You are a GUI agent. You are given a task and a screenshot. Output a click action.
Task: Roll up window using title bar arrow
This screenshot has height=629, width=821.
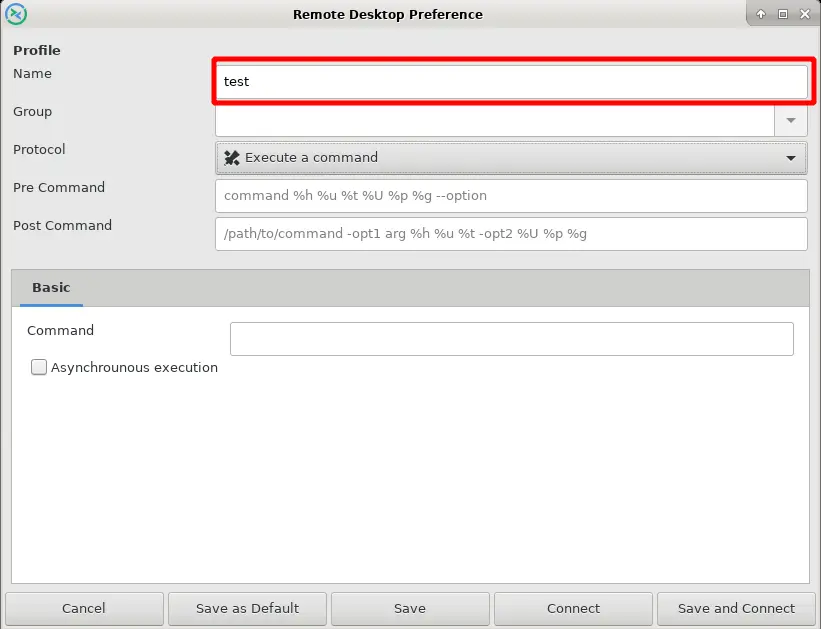point(761,14)
